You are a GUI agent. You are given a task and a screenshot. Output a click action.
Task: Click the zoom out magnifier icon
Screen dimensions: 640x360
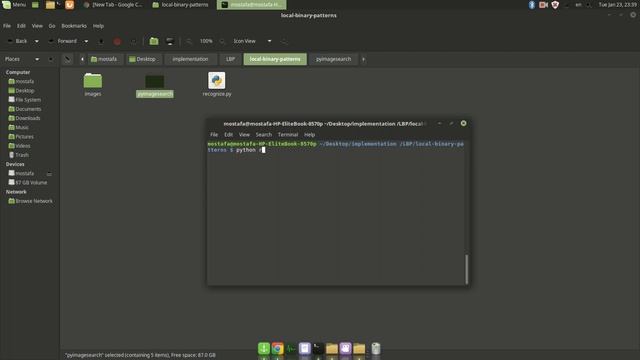click(x=189, y=41)
